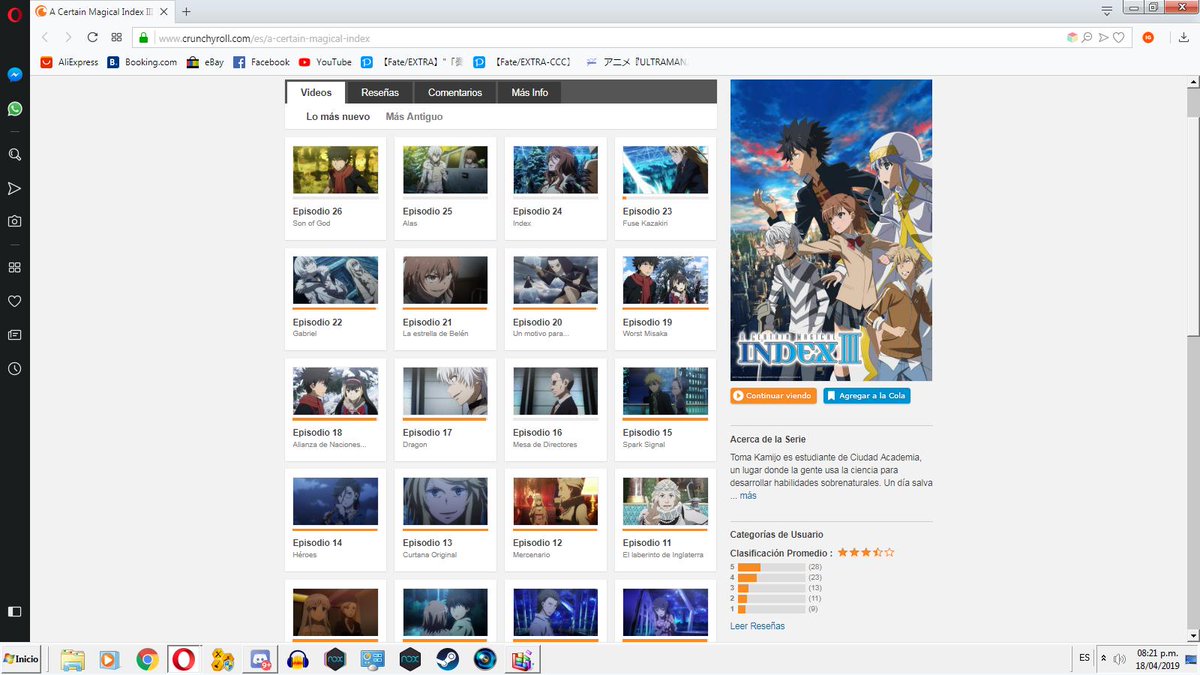Viewport: 1200px width, 675px height.
Task: Click the green padlock security icon
Action: point(144,38)
